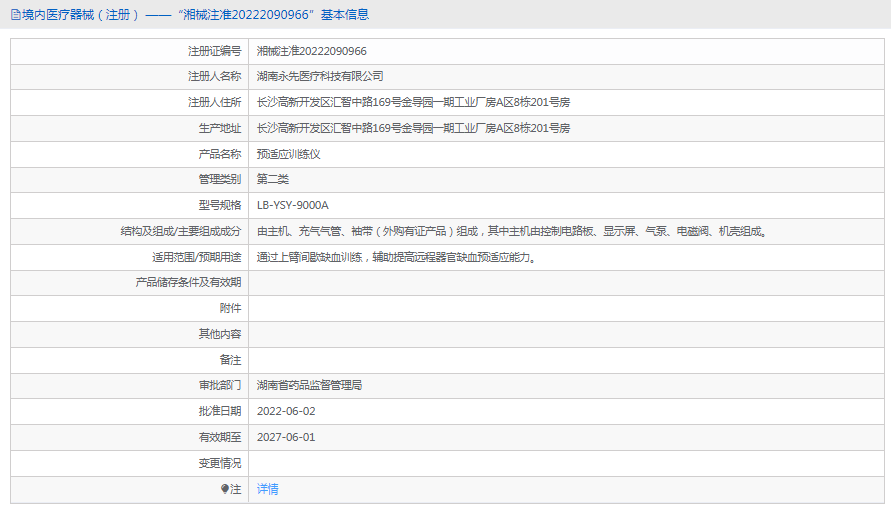Select approving authority 湖南省药品监督管理局
Image resolution: width=891 pixels, height=513 pixels.
coord(309,385)
